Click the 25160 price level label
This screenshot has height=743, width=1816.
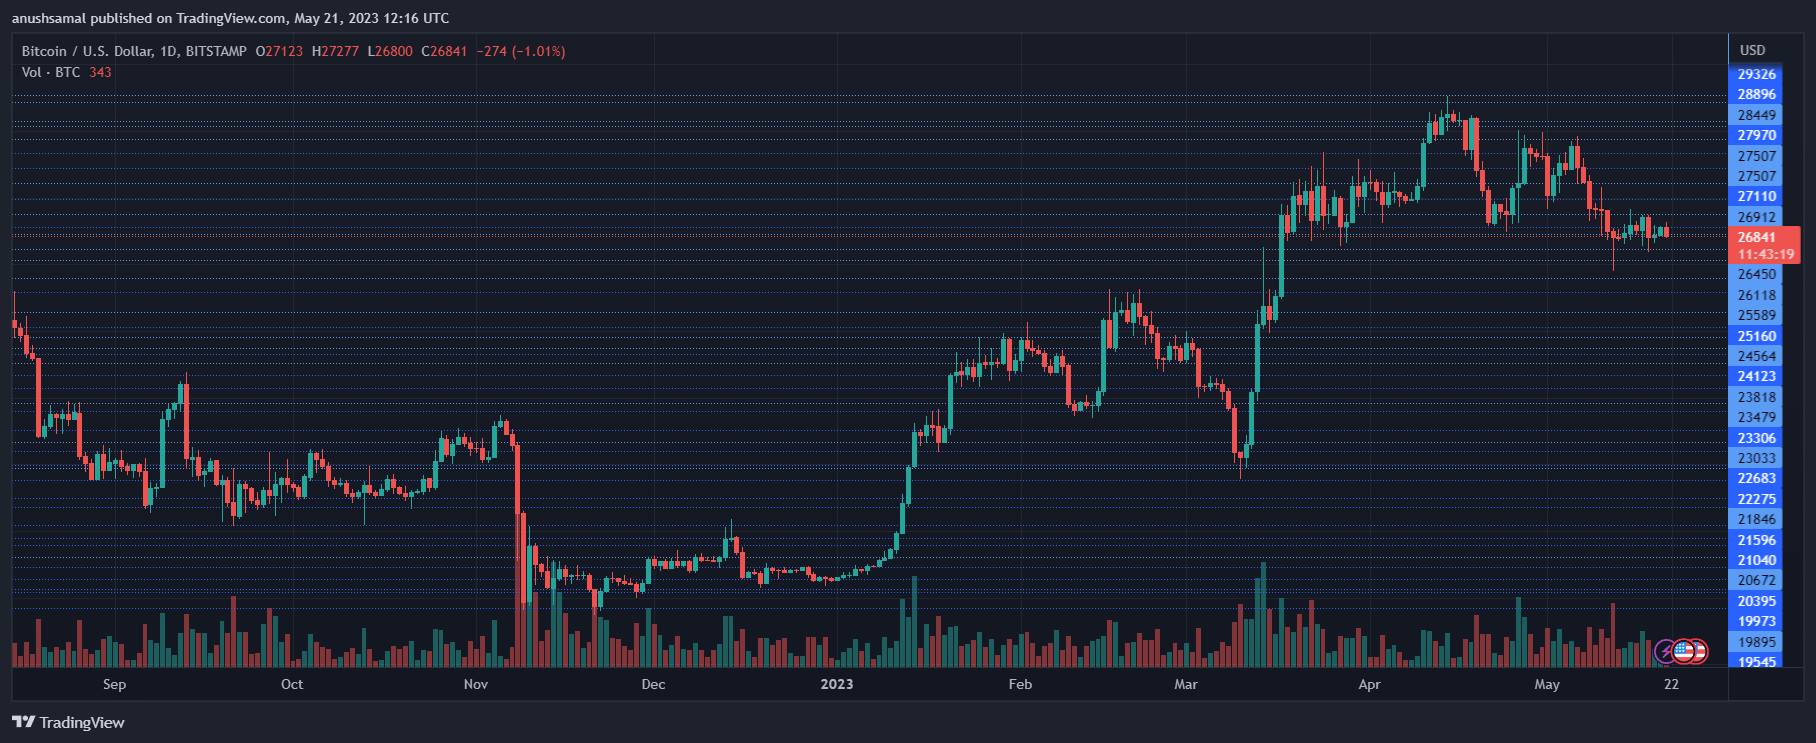click(x=1756, y=336)
